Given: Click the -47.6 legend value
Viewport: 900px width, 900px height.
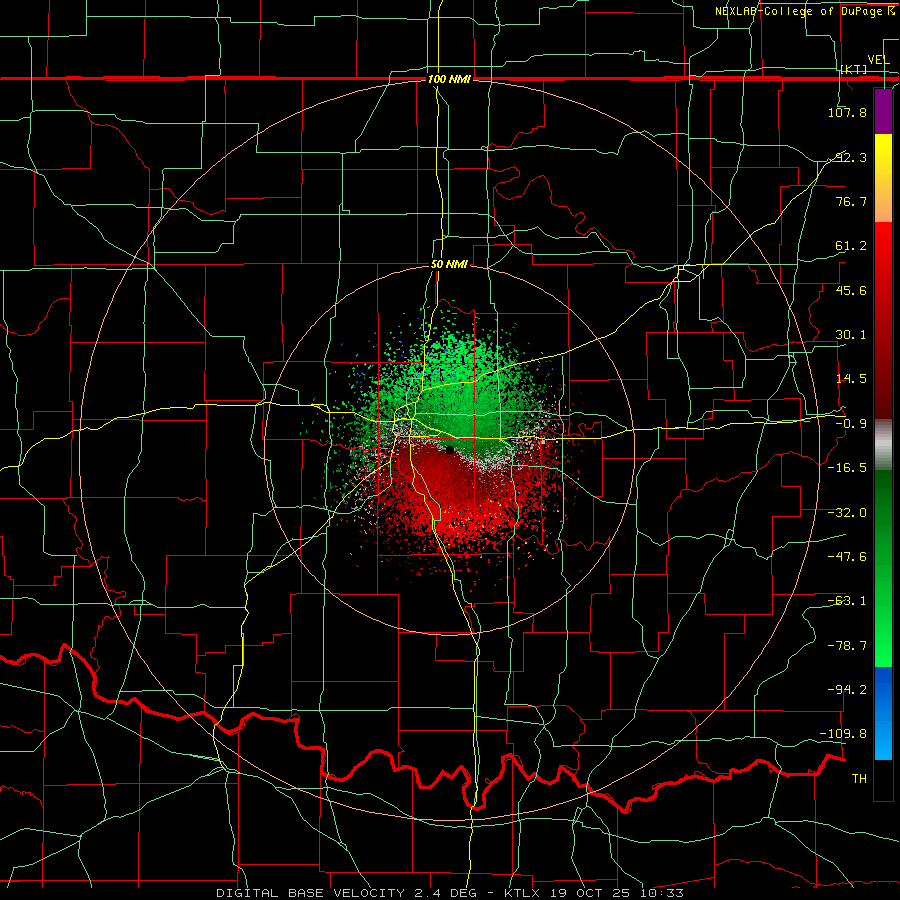Looking at the screenshot, I should pos(847,557).
